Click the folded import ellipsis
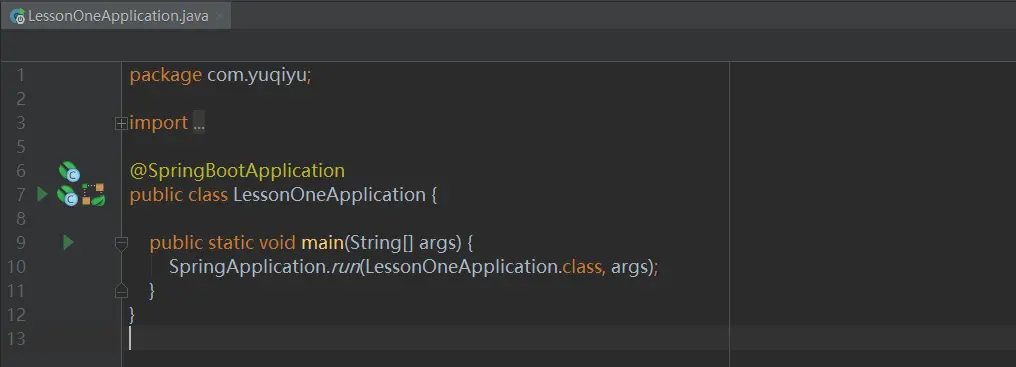The image size is (1016, 367). [199, 123]
